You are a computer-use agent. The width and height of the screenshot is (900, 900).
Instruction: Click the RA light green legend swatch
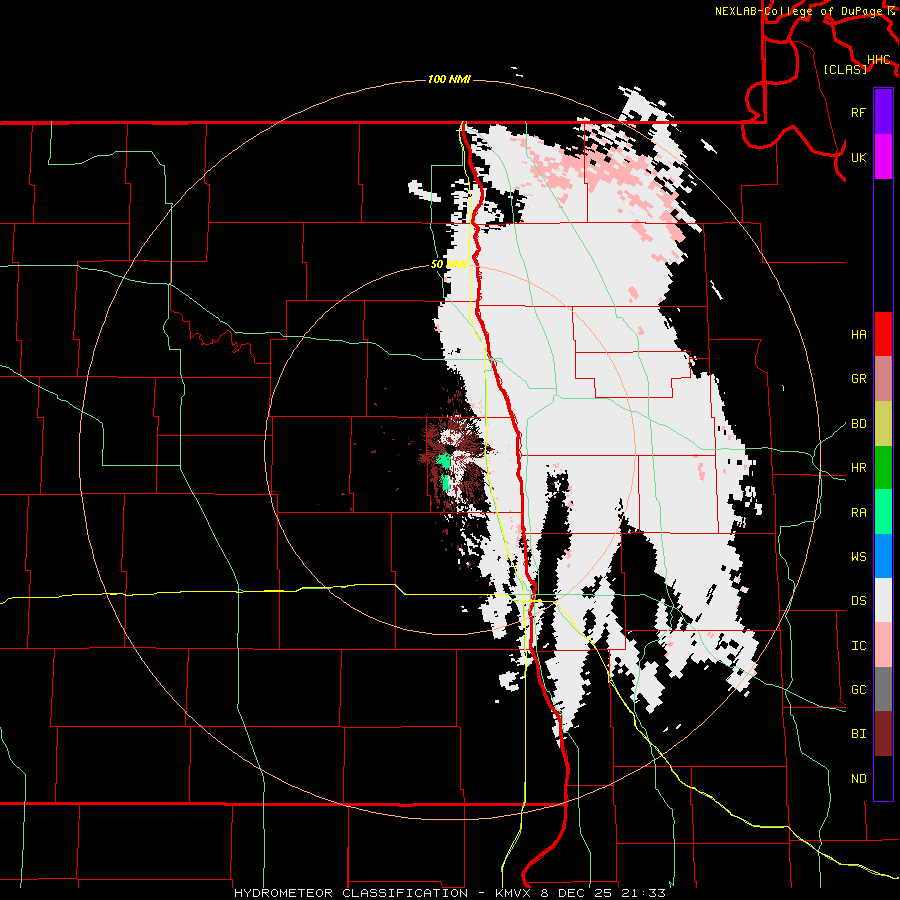(x=883, y=512)
